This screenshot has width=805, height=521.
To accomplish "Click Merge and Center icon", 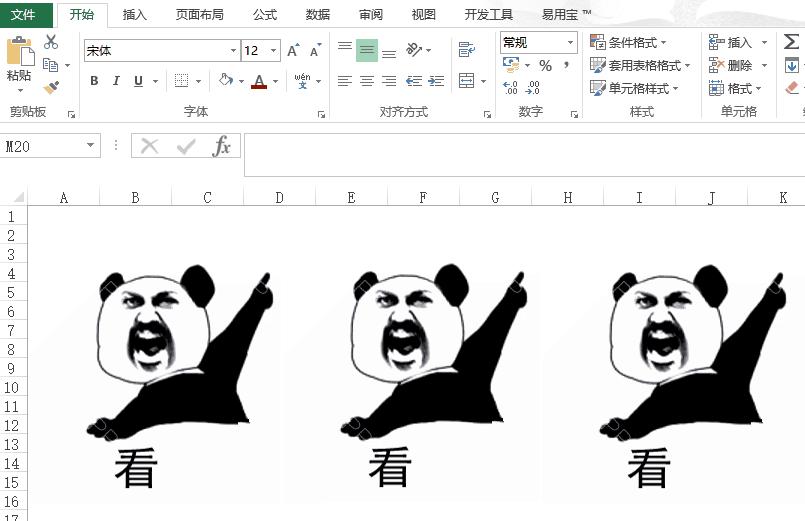I will click(x=466, y=81).
